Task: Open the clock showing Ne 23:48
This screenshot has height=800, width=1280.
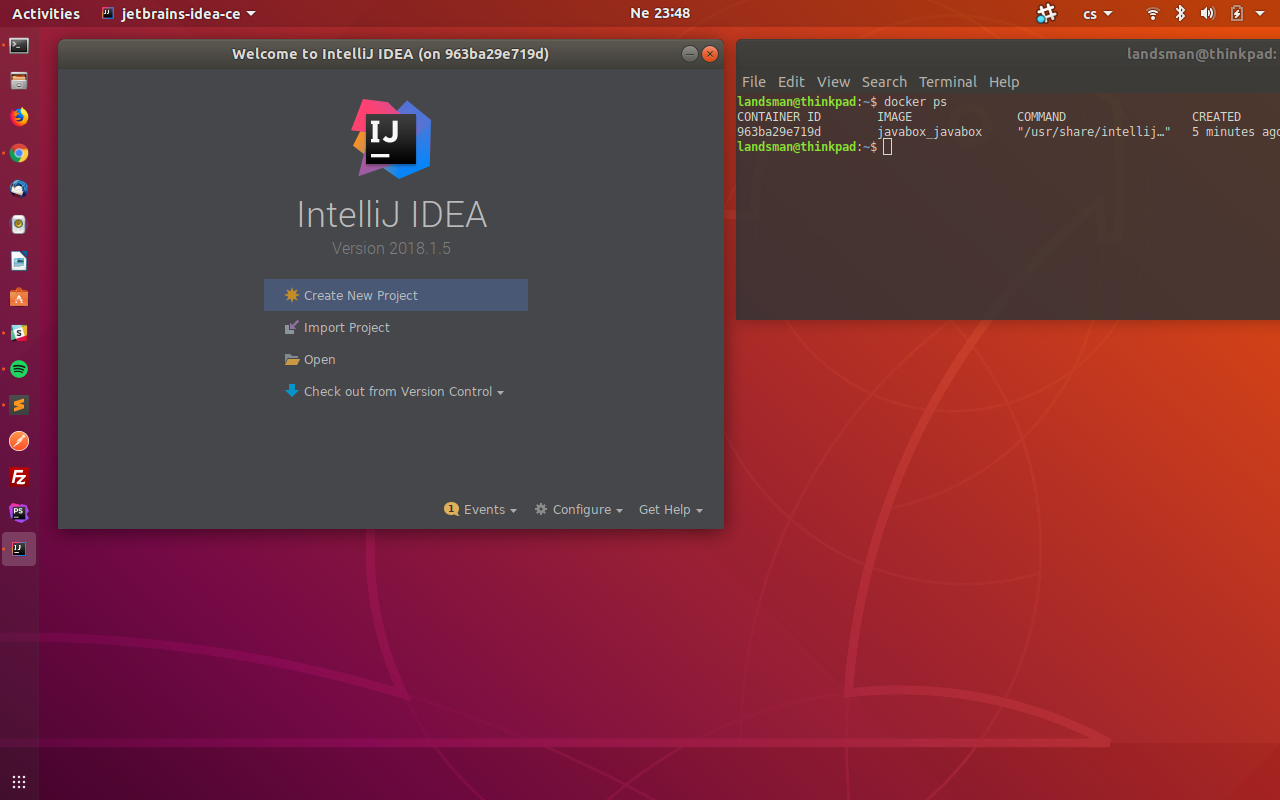Action: click(660, 13)
